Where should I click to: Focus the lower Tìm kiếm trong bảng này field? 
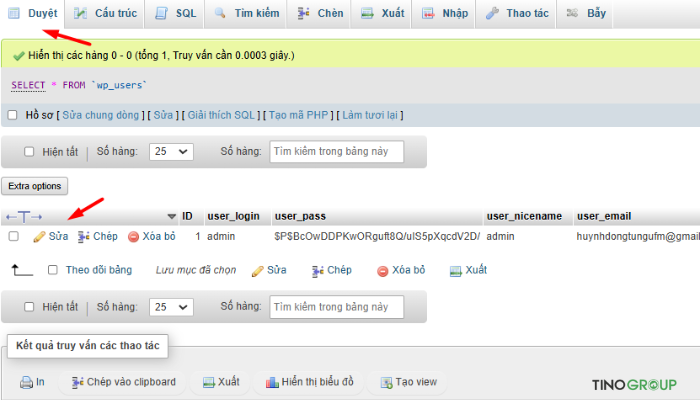337,307
